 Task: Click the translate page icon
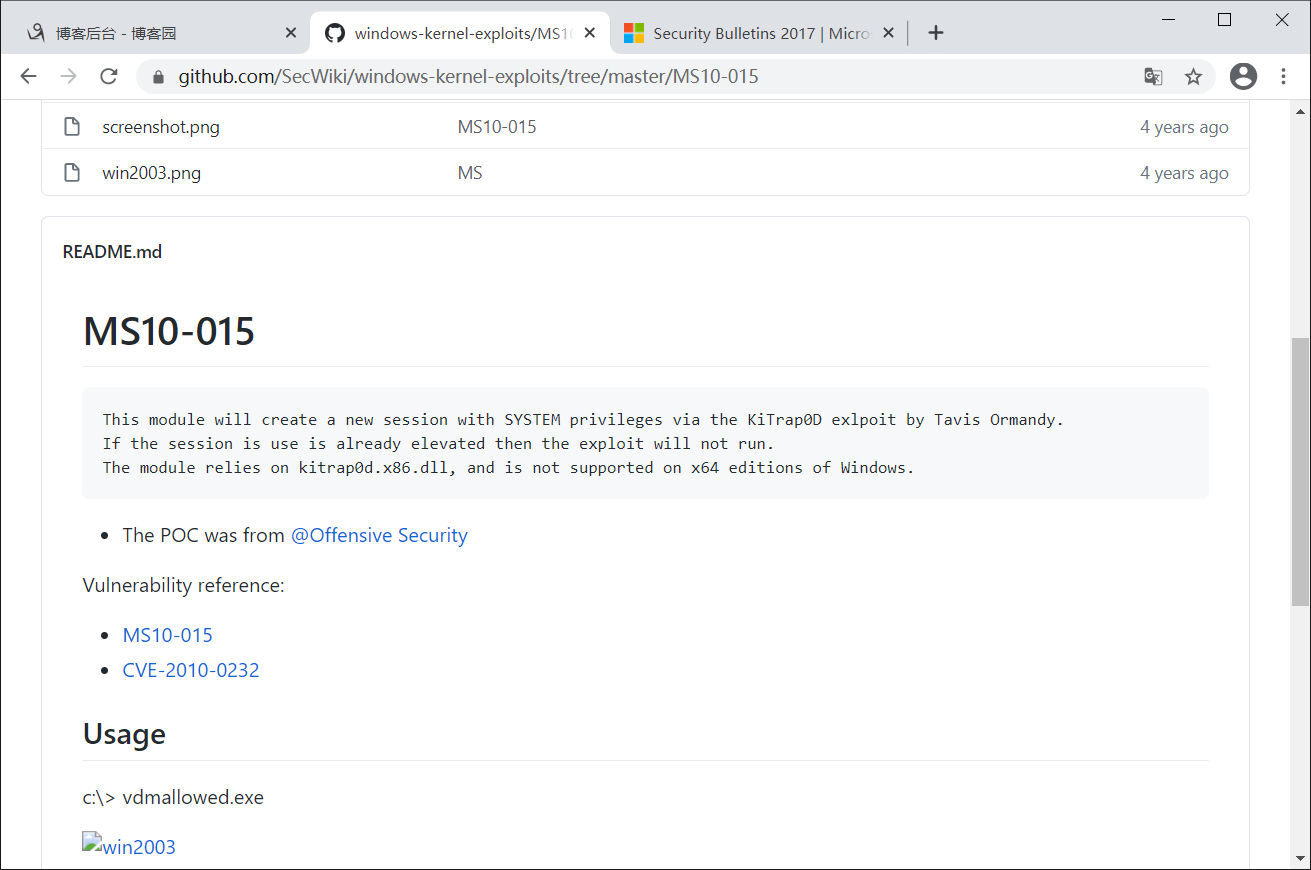pyautogui.click(x=1153, y=77)
